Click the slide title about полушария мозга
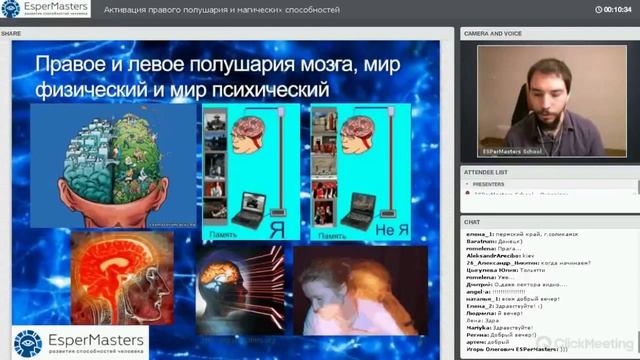Image resolution: width=640 pixels, height=360 pixels. pos(218,77)
